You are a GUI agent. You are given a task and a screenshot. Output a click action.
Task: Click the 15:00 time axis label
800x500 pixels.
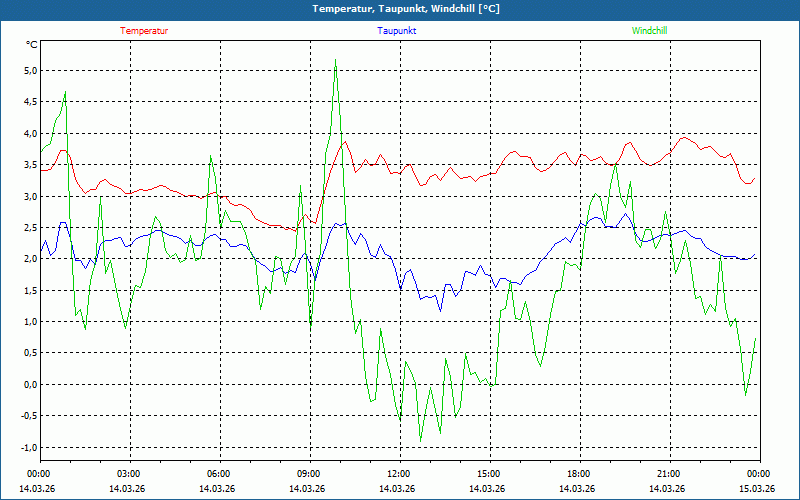488,474
